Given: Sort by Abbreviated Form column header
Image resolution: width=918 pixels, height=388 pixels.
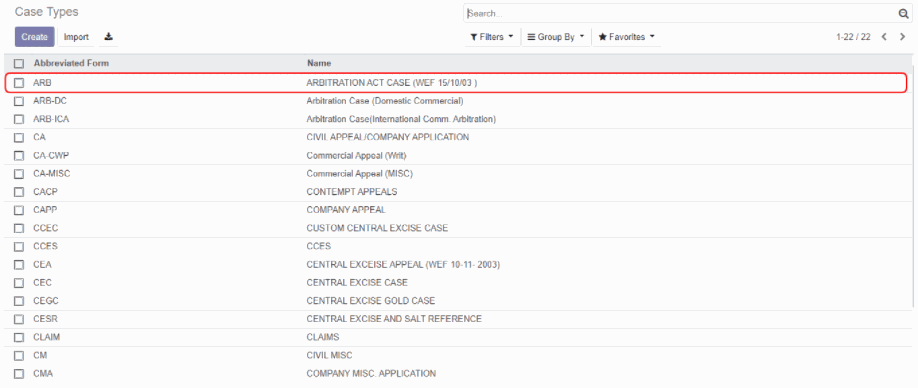Looking at the screenshot, I should pos(71,63).
